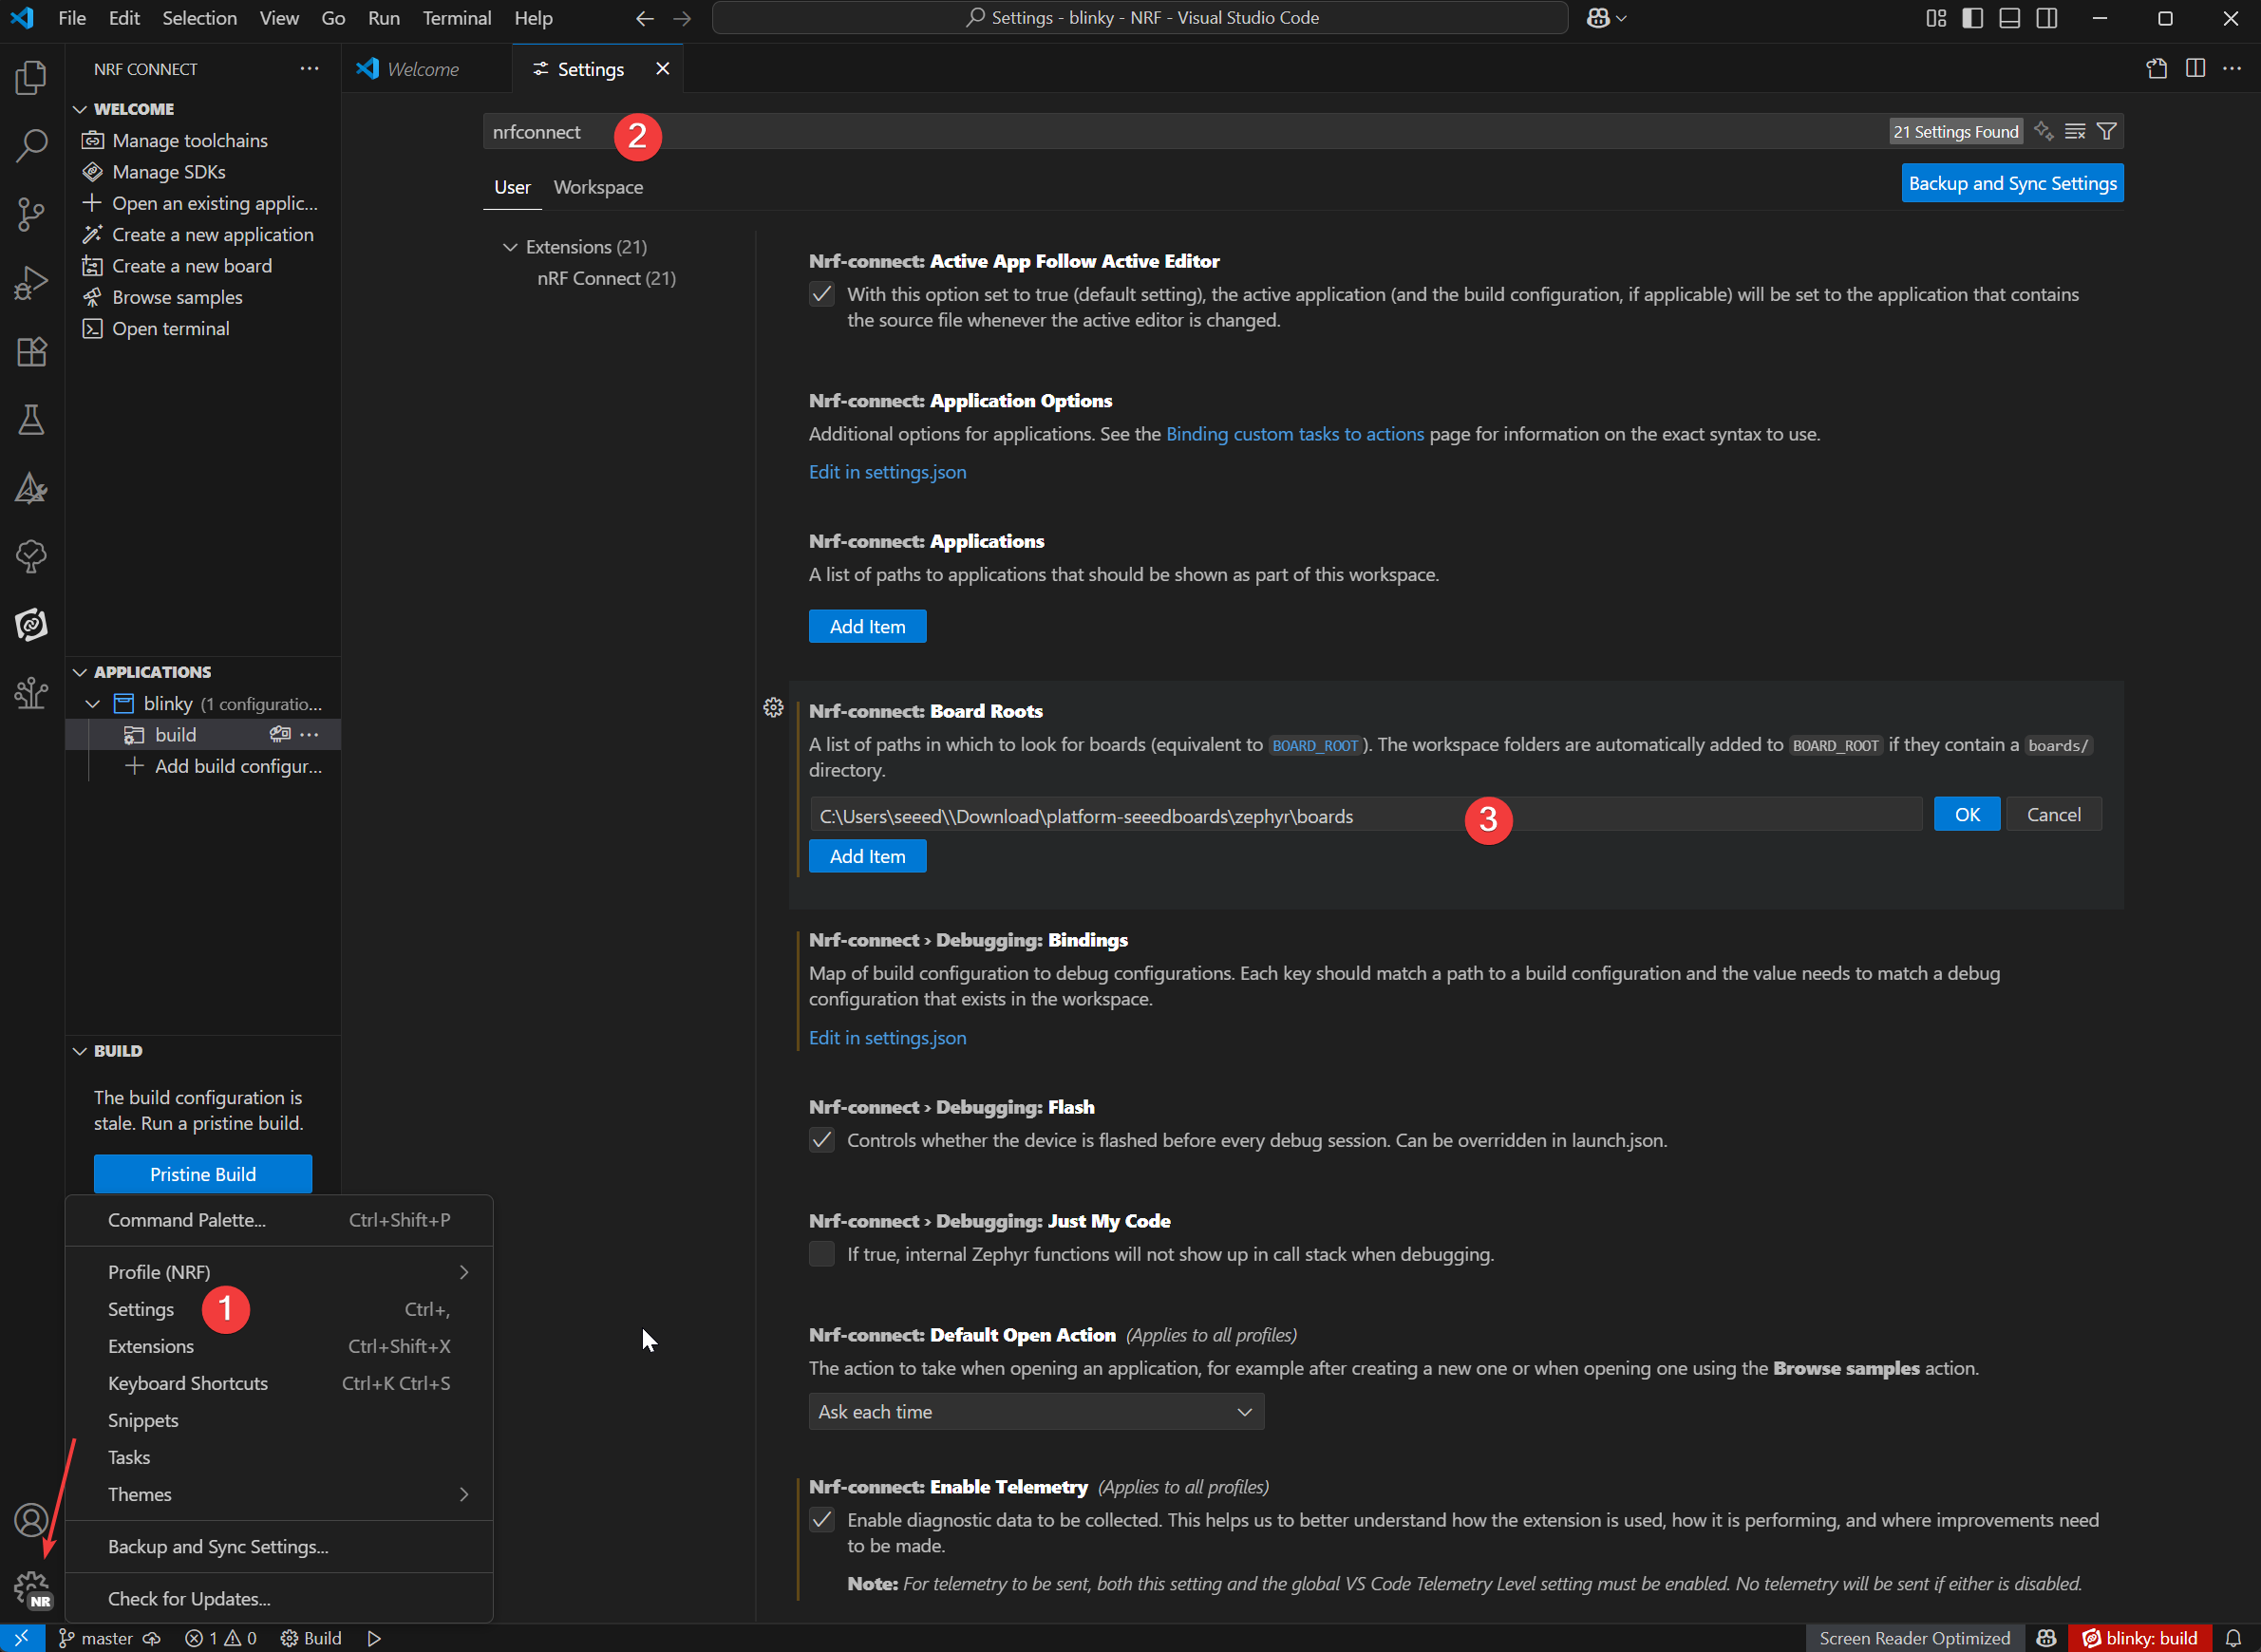The image size is (2261, 1652).
Task: Toggle the secondary side bar layout icon
Action: pyautogui.click(x=2046, y=18)
